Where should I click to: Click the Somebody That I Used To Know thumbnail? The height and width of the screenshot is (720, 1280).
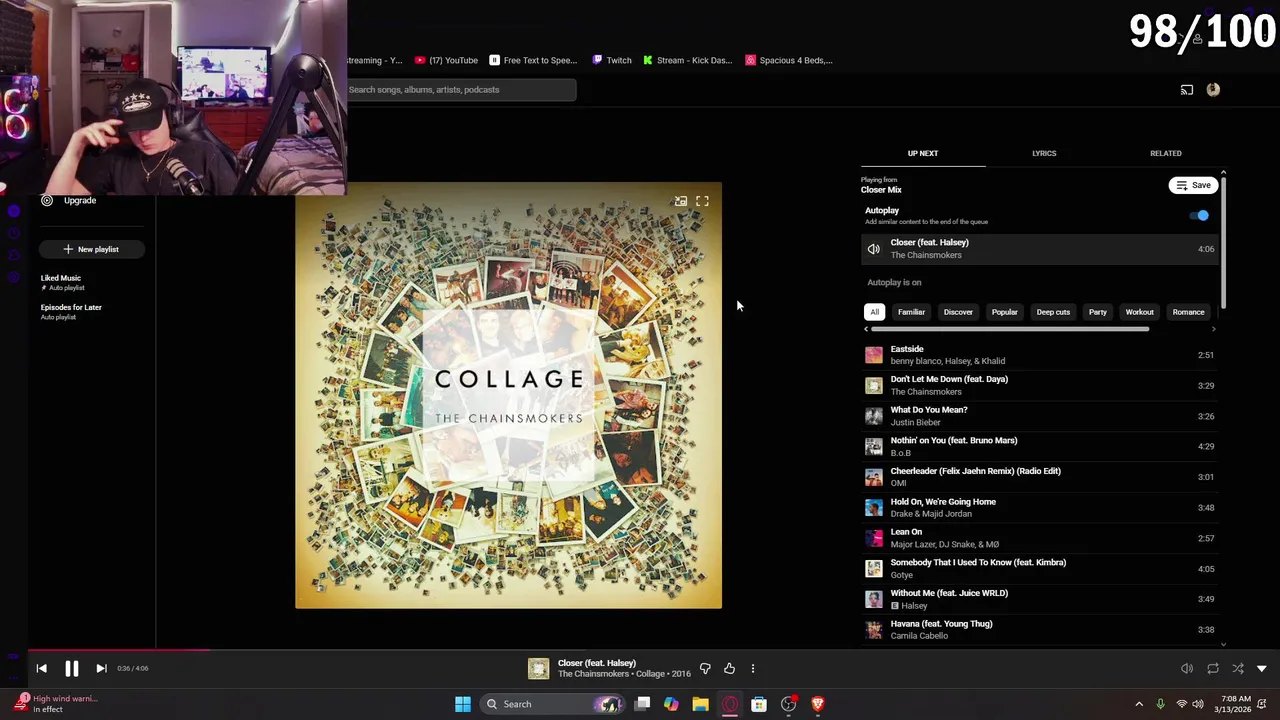click(874, 569)
